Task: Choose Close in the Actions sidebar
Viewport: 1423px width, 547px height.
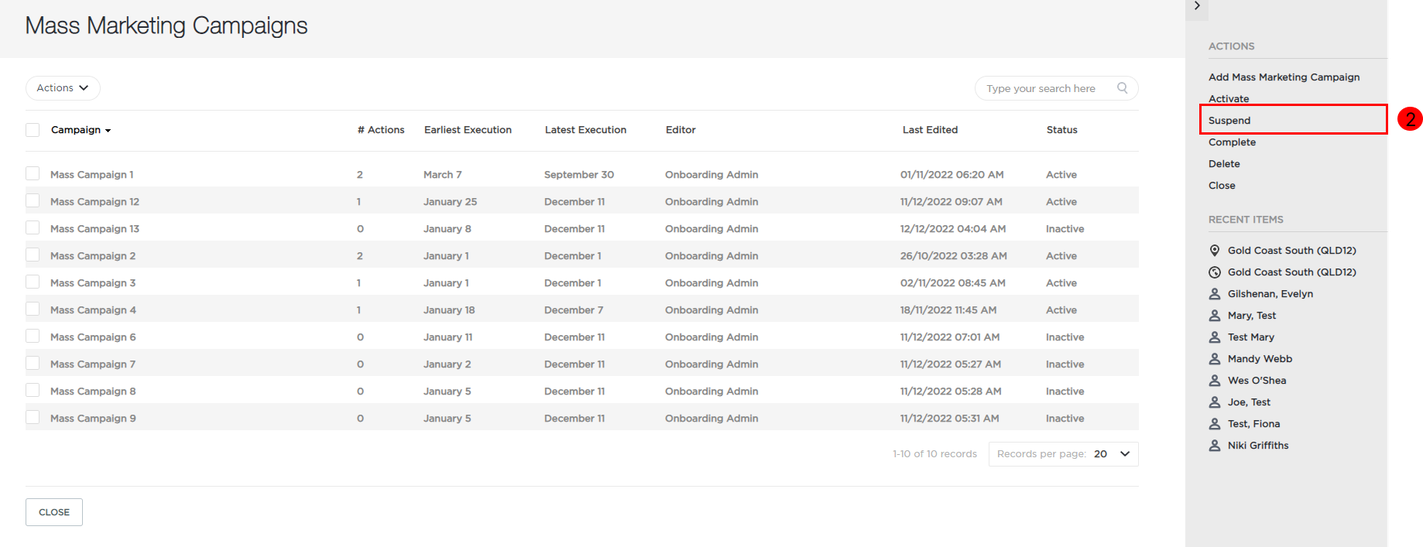Action: 1221,185
